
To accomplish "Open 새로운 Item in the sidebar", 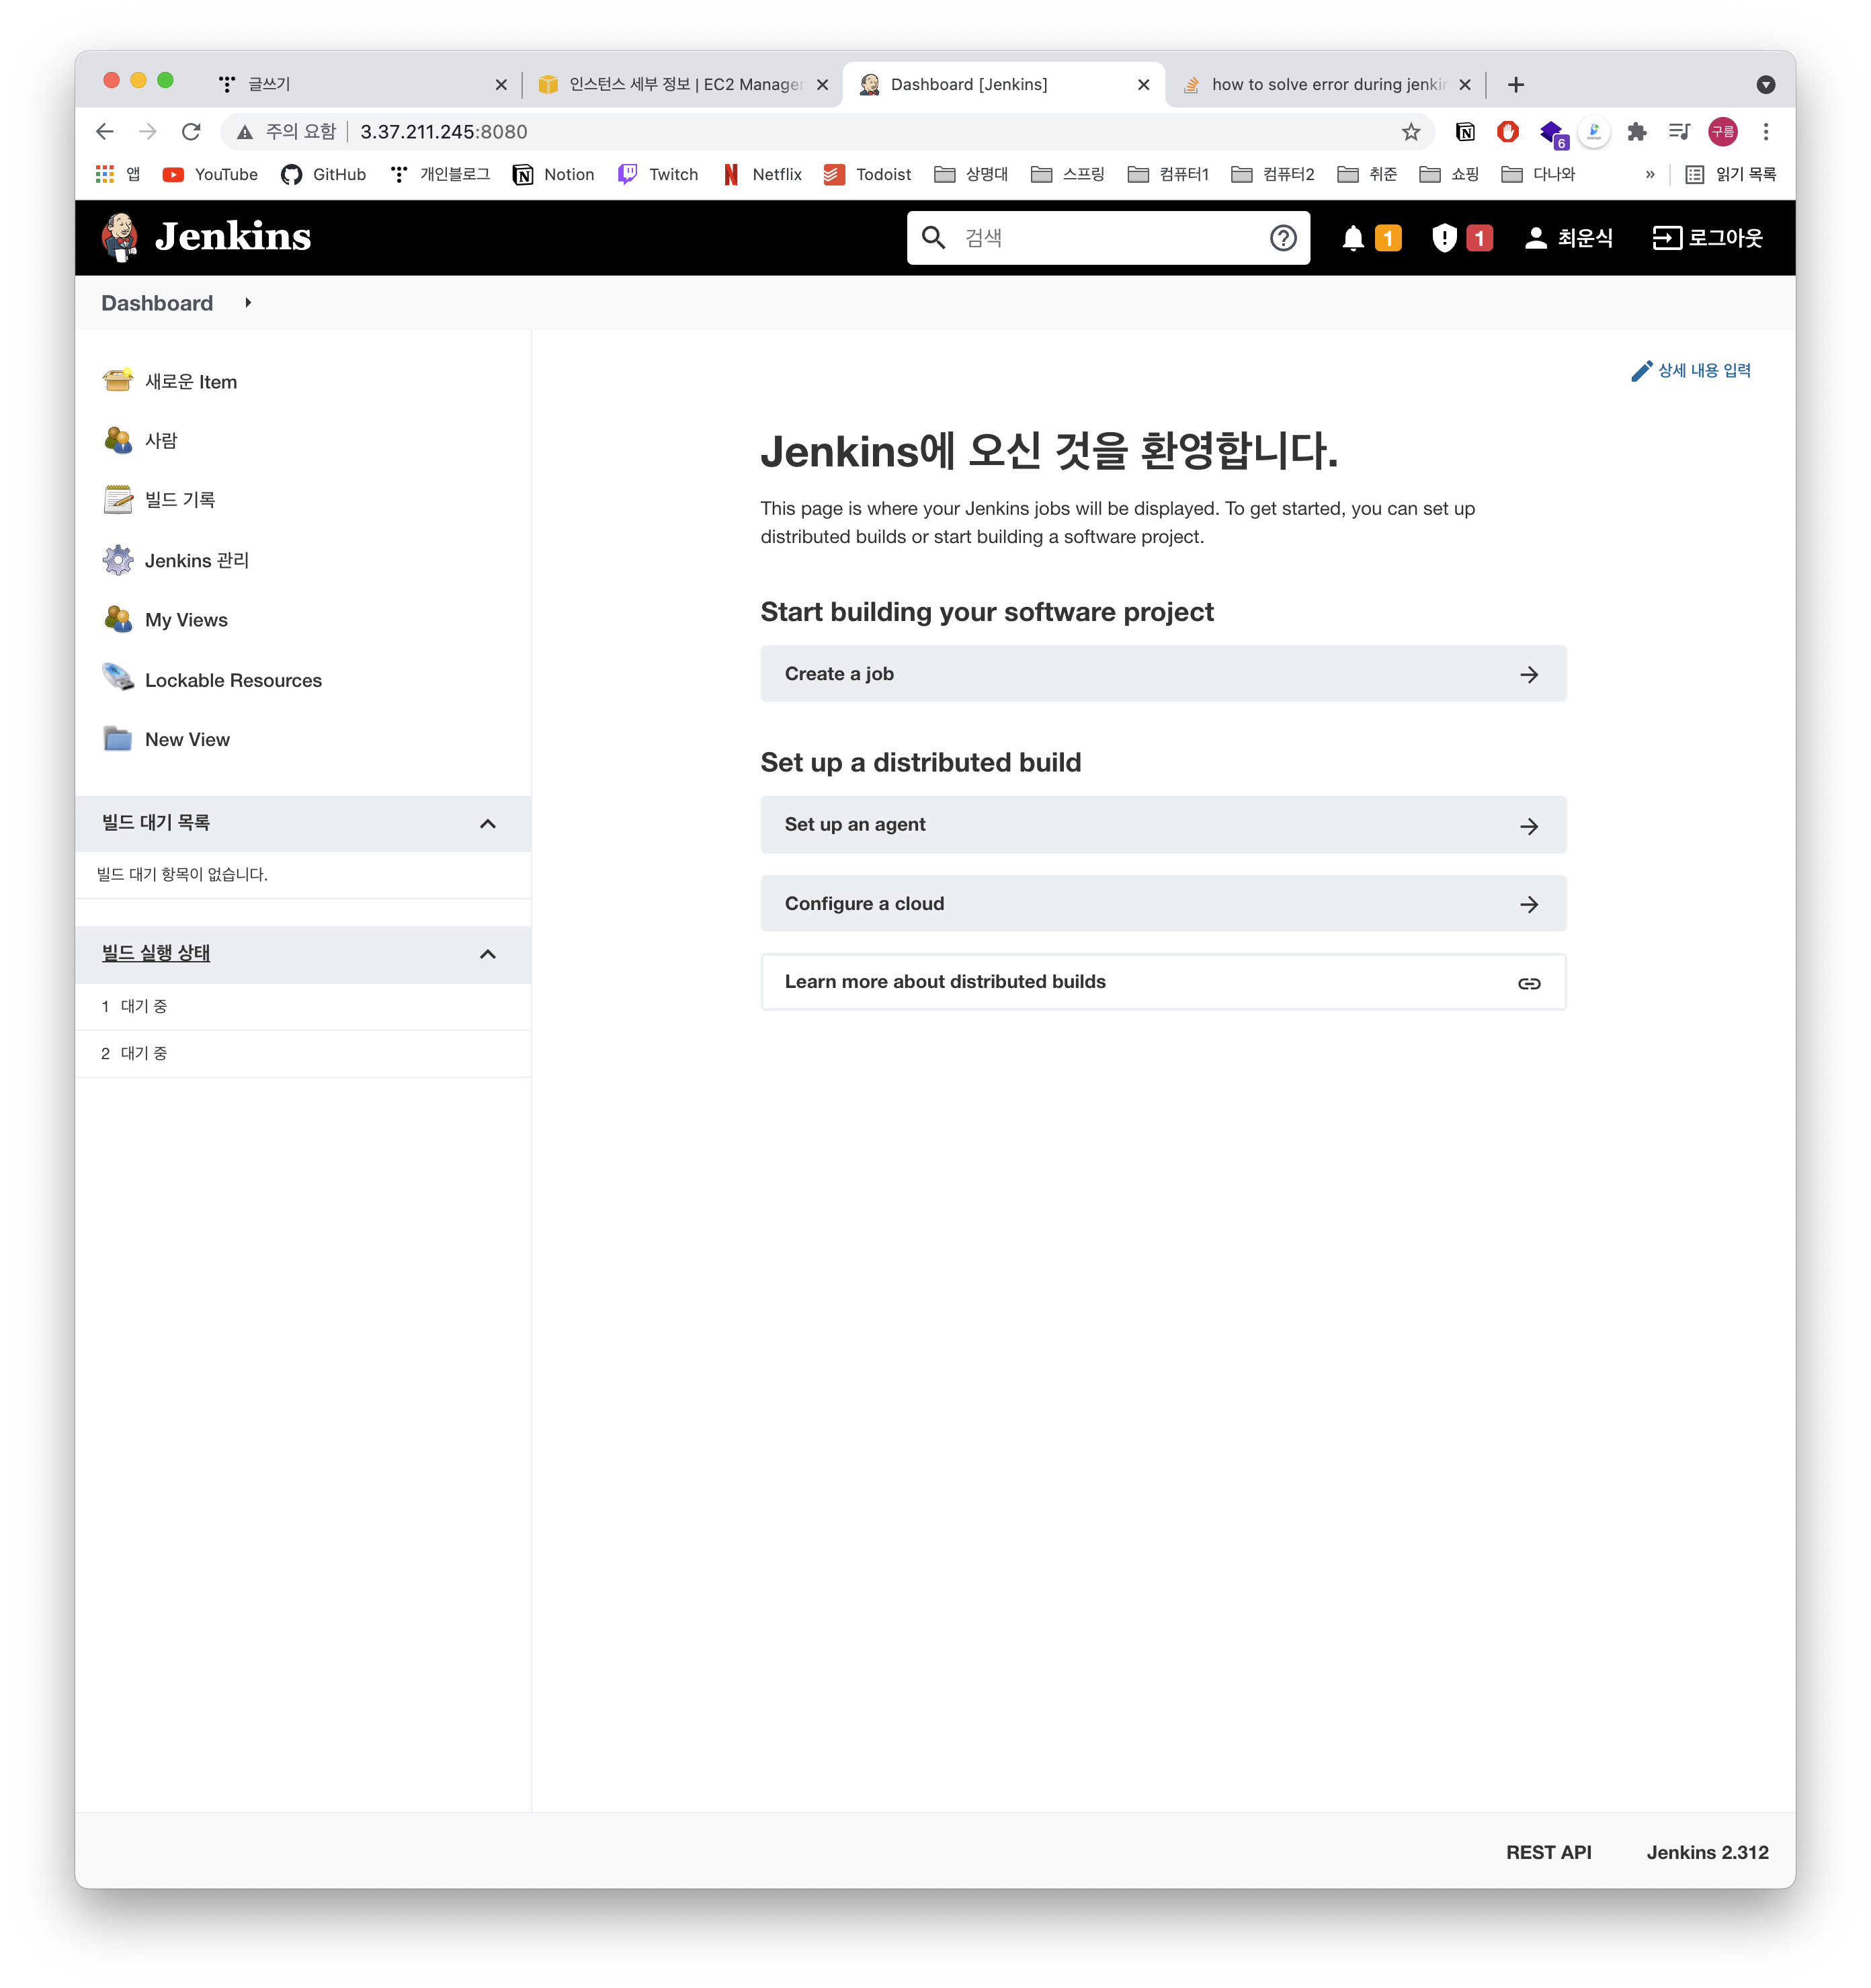I will [x=190, y=382].
